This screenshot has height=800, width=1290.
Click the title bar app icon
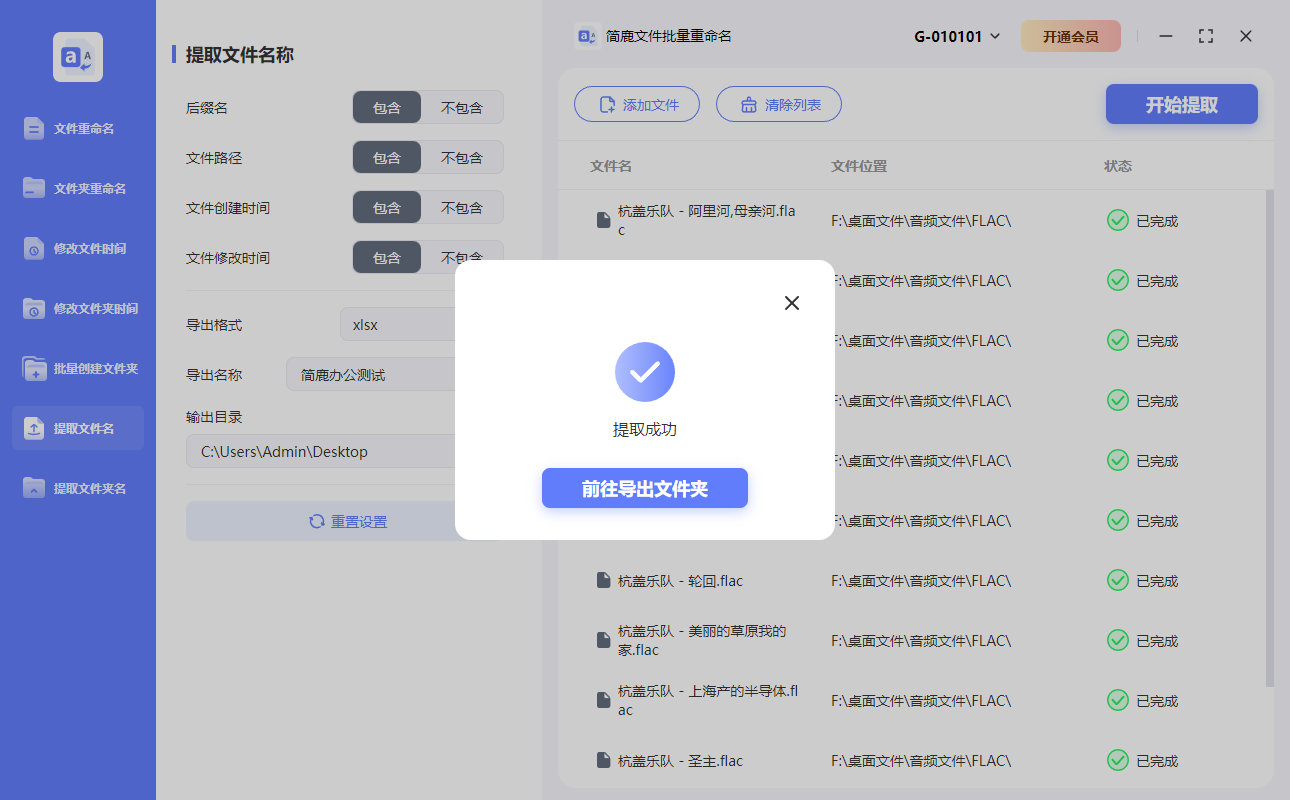coord(587,36)
